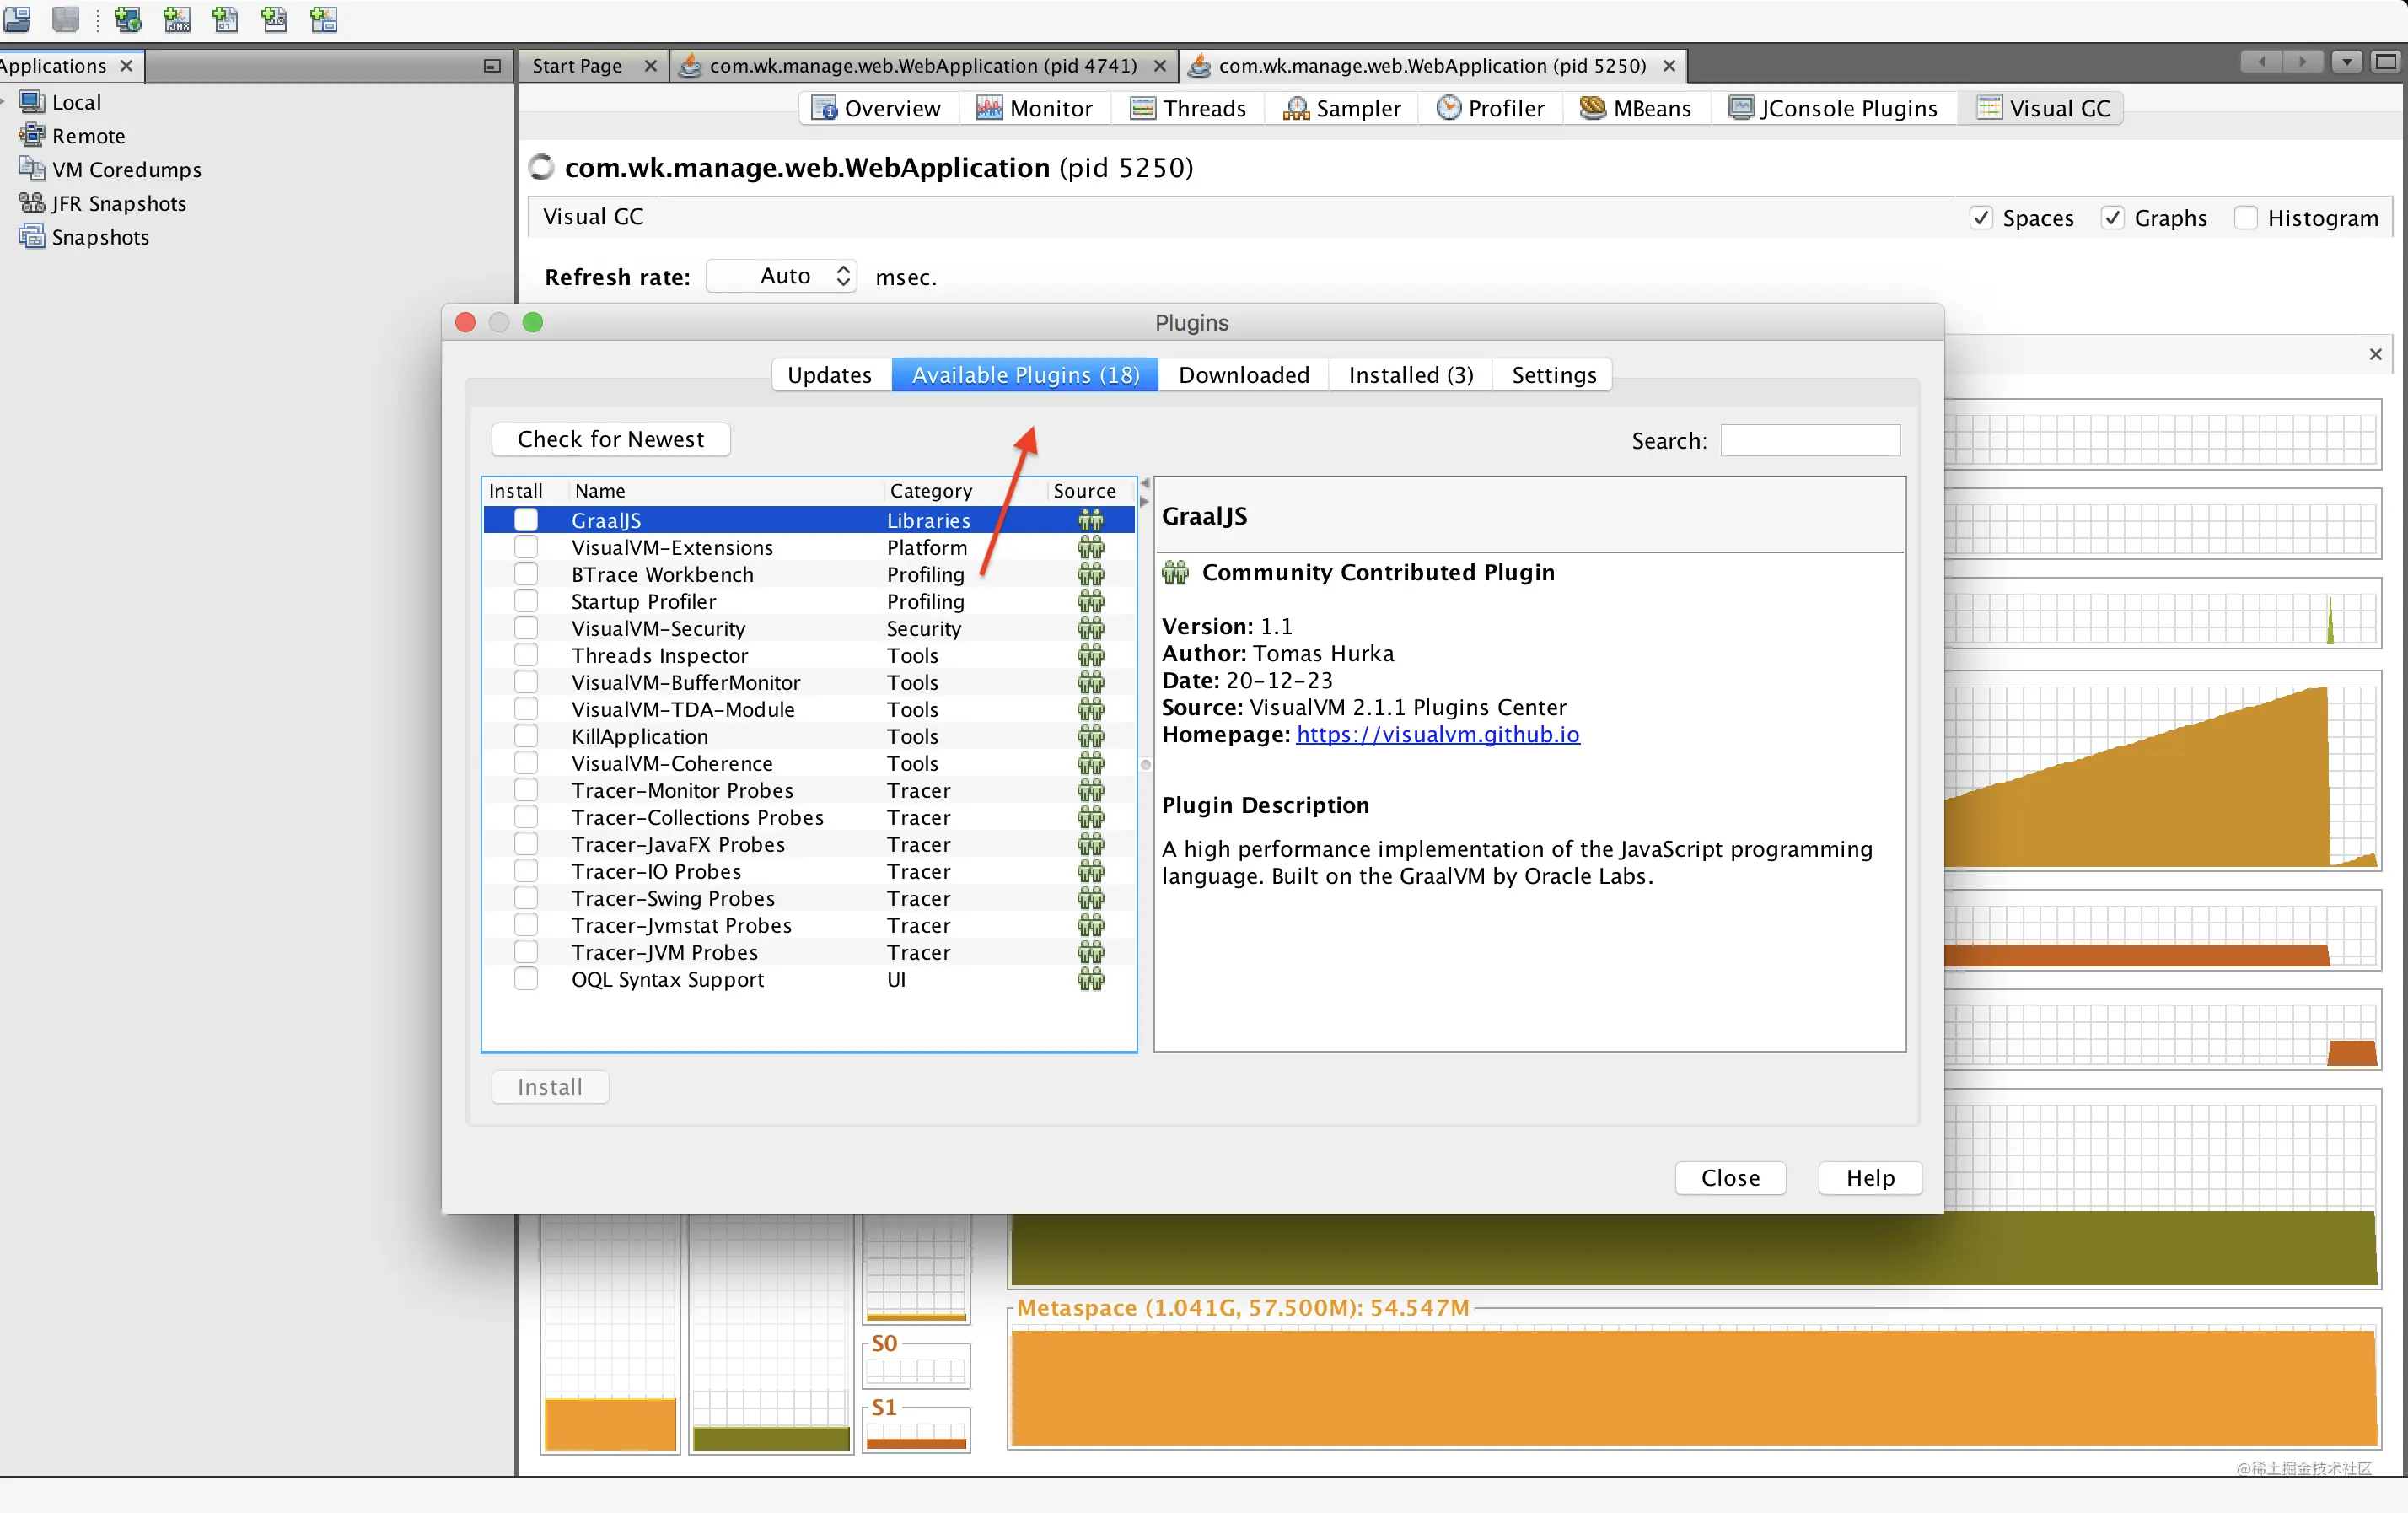Screen dimensions: 2408x1513
Task: Tick the install checkbox for GraalJS
Action: 526,520
